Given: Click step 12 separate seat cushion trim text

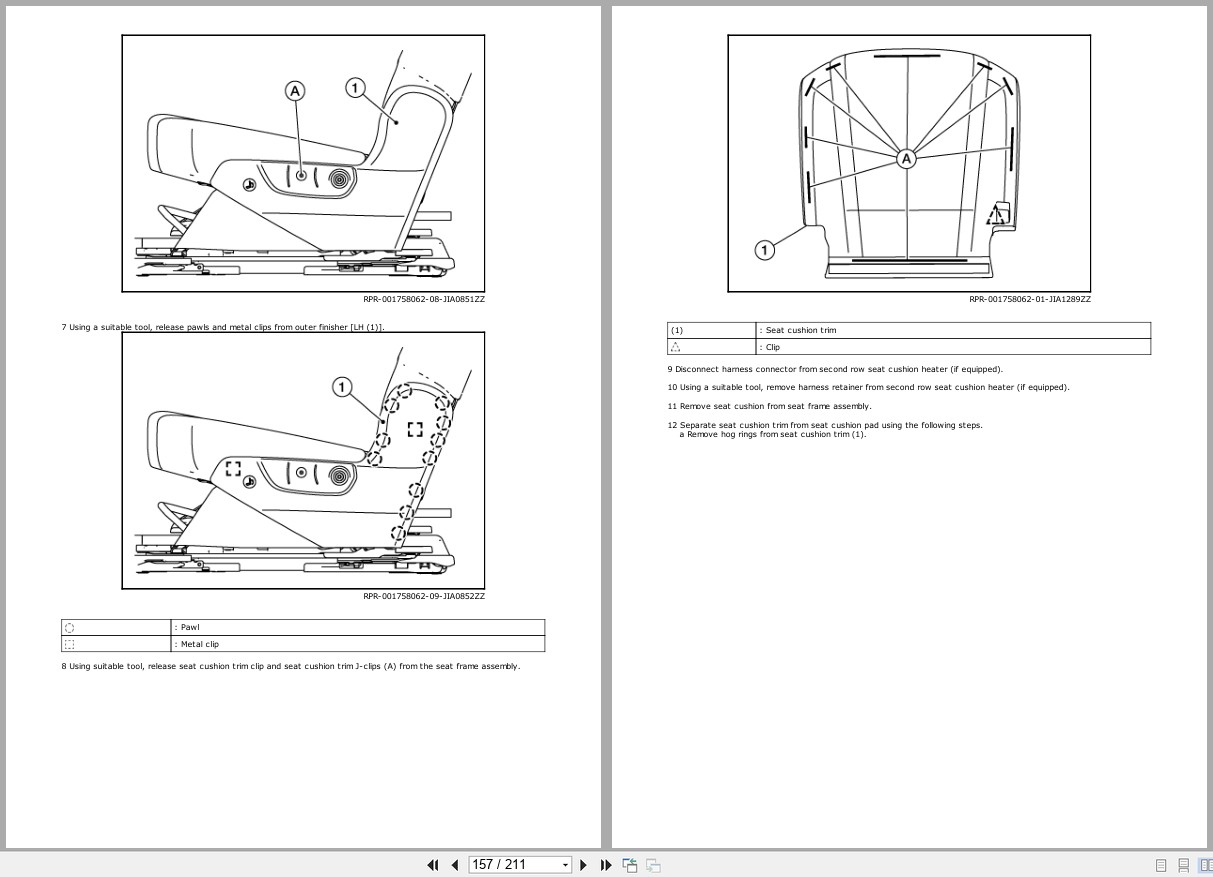Looking at the screenshot, I should [825, 425].
